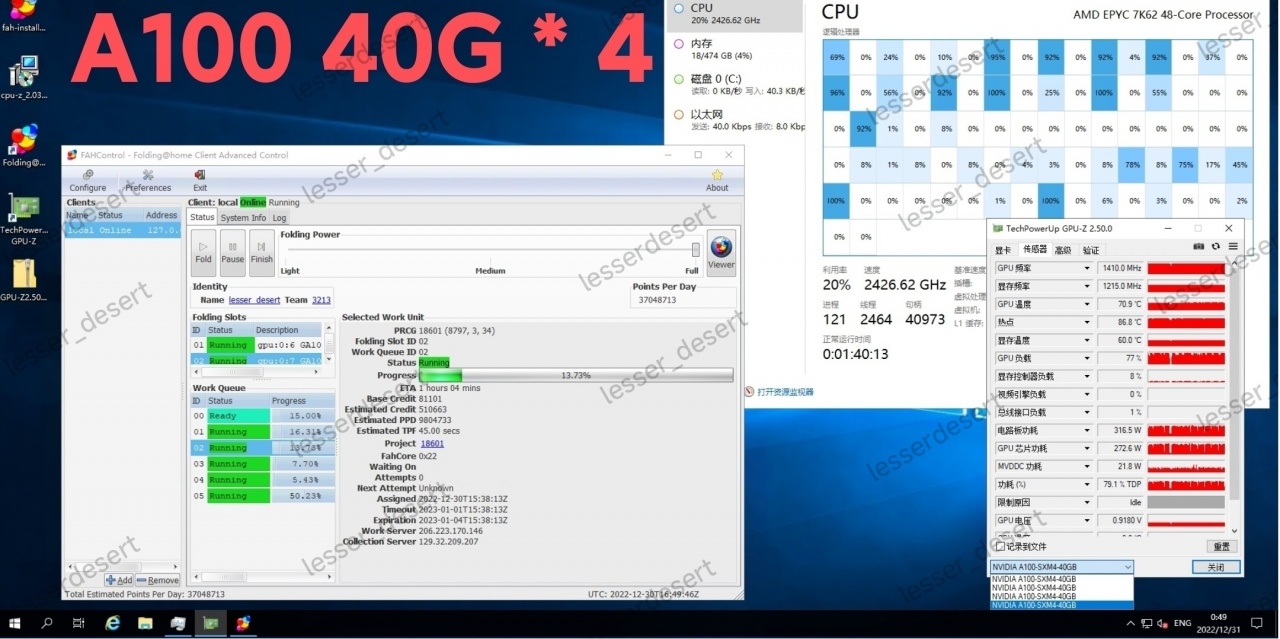Click the GPU-Z screenshot camera icon
The width and height of the screenshot is (1280, 639).
coord(1199,247)
